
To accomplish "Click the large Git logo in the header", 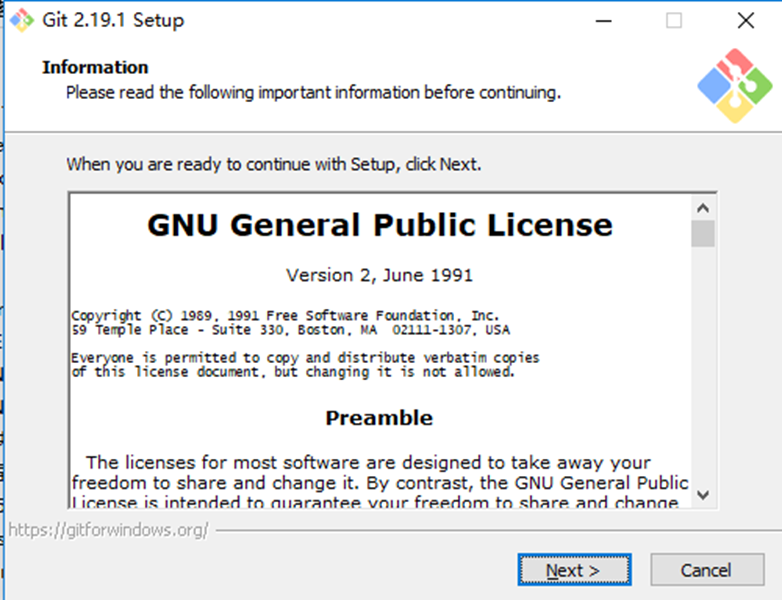I will click(x=734, y=86).
